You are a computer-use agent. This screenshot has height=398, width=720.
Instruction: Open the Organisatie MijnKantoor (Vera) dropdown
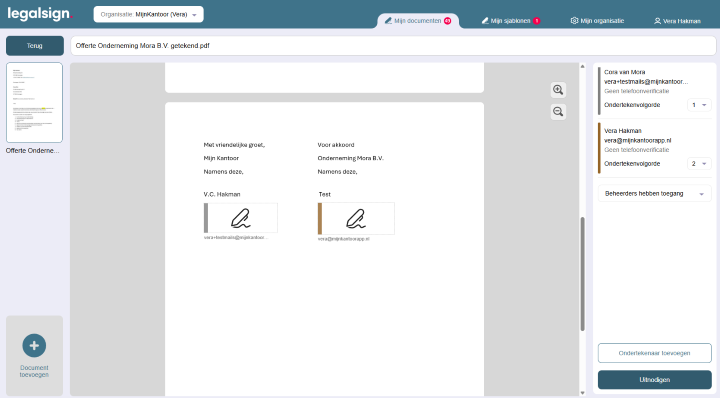pyautogui.click(x=148, y=14)
